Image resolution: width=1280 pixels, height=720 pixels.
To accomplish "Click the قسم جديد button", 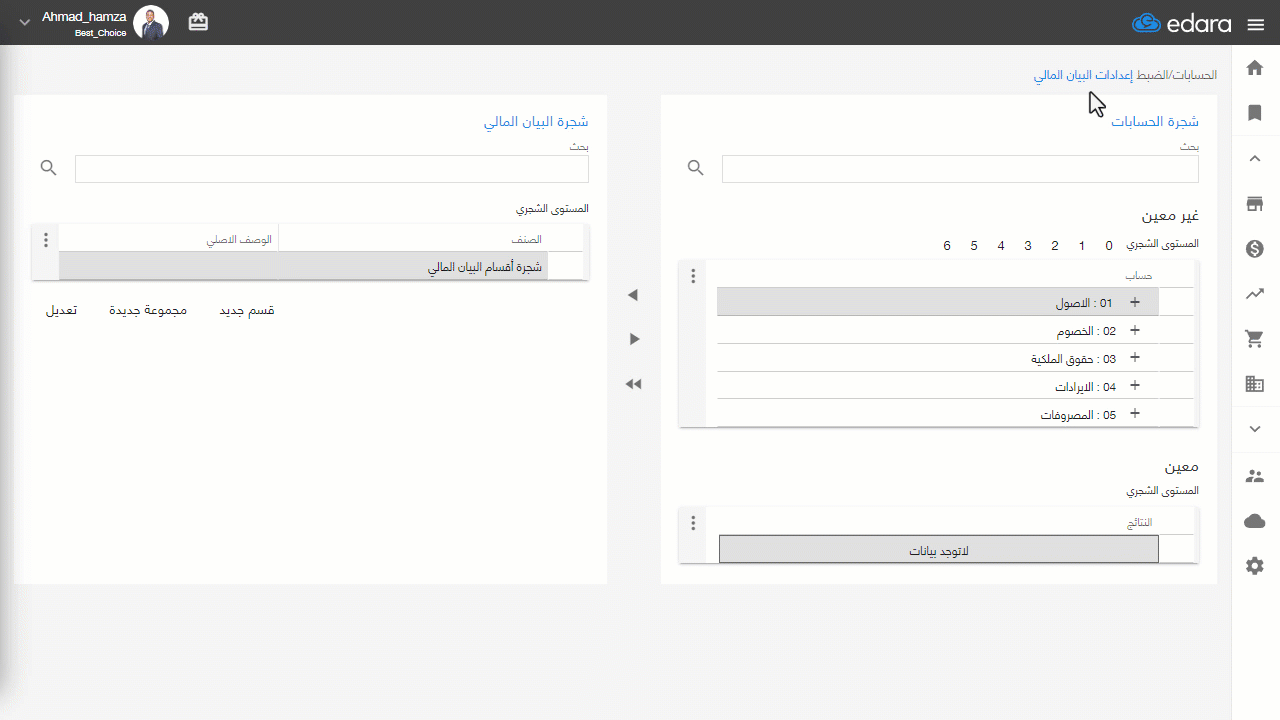I will 247,311.
